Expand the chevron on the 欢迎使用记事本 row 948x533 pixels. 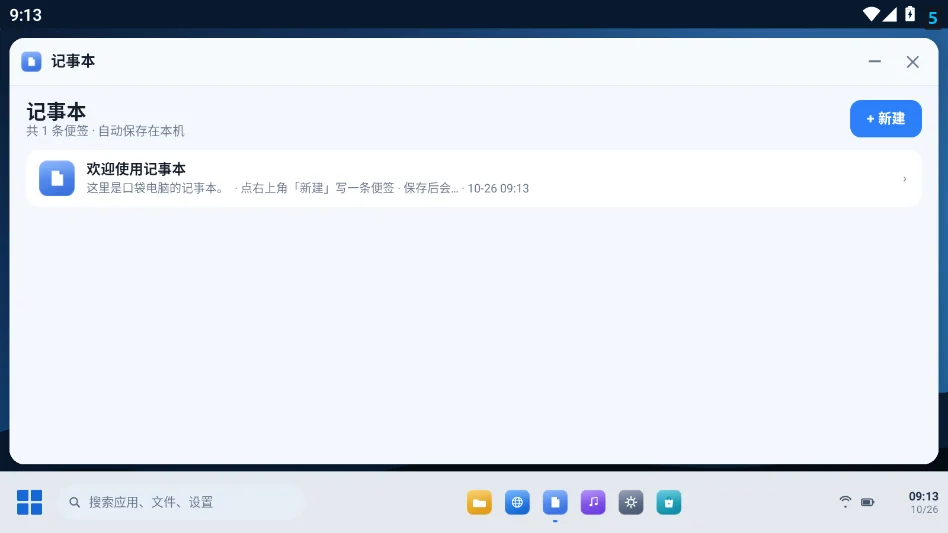click(904, 179)
